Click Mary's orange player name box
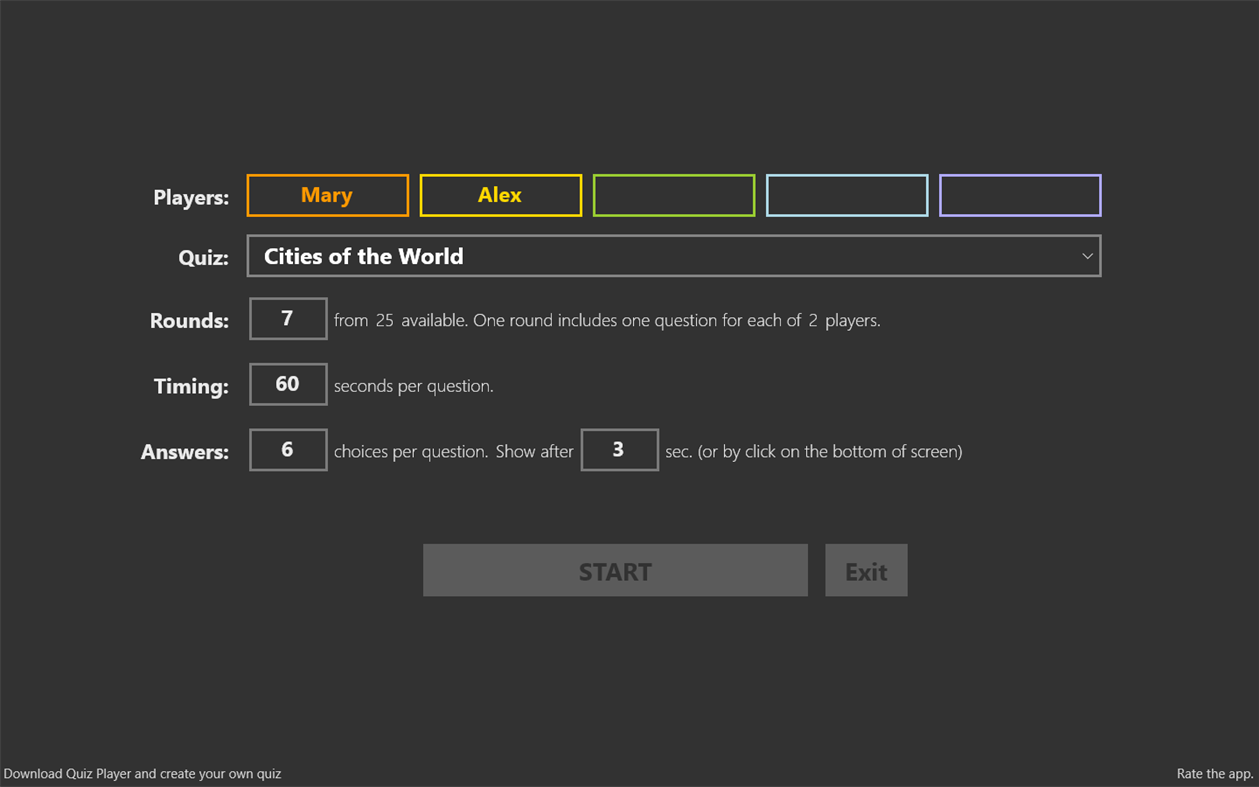This screenshot has width=1259, height=787. (327, 195)
